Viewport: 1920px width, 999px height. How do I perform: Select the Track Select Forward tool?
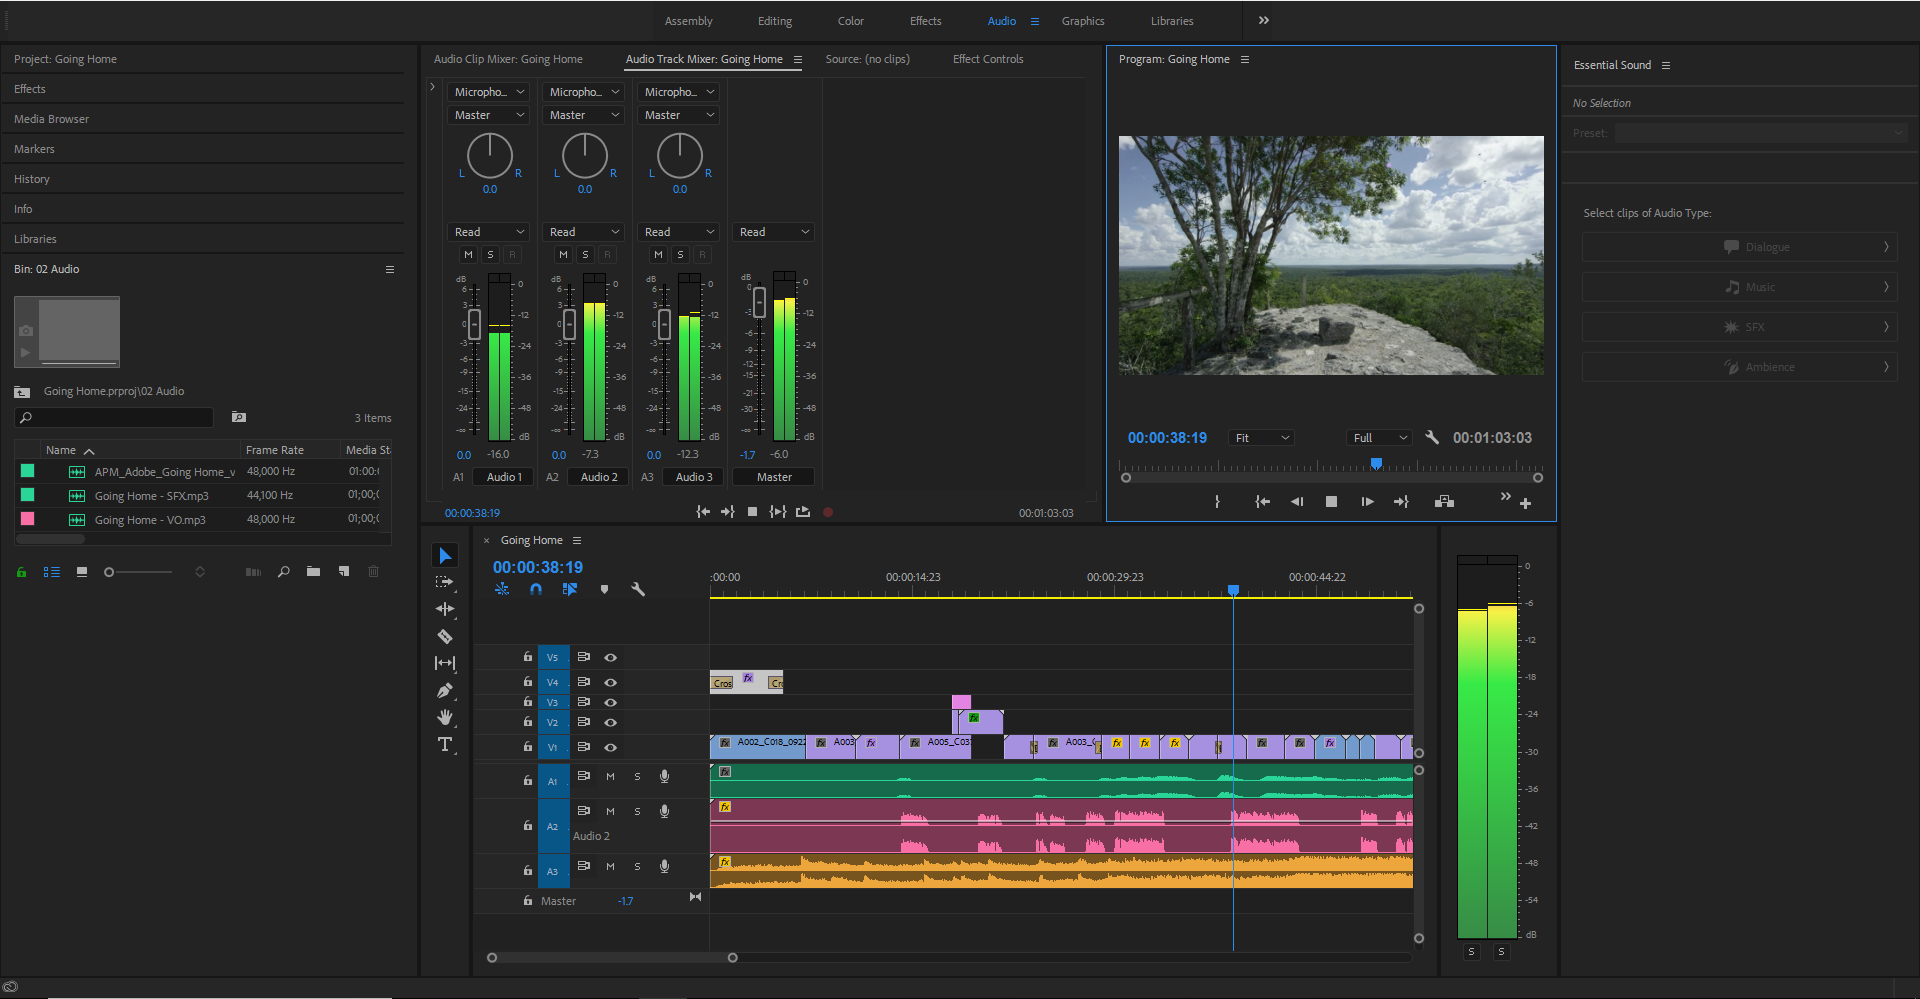click(445, 582)
